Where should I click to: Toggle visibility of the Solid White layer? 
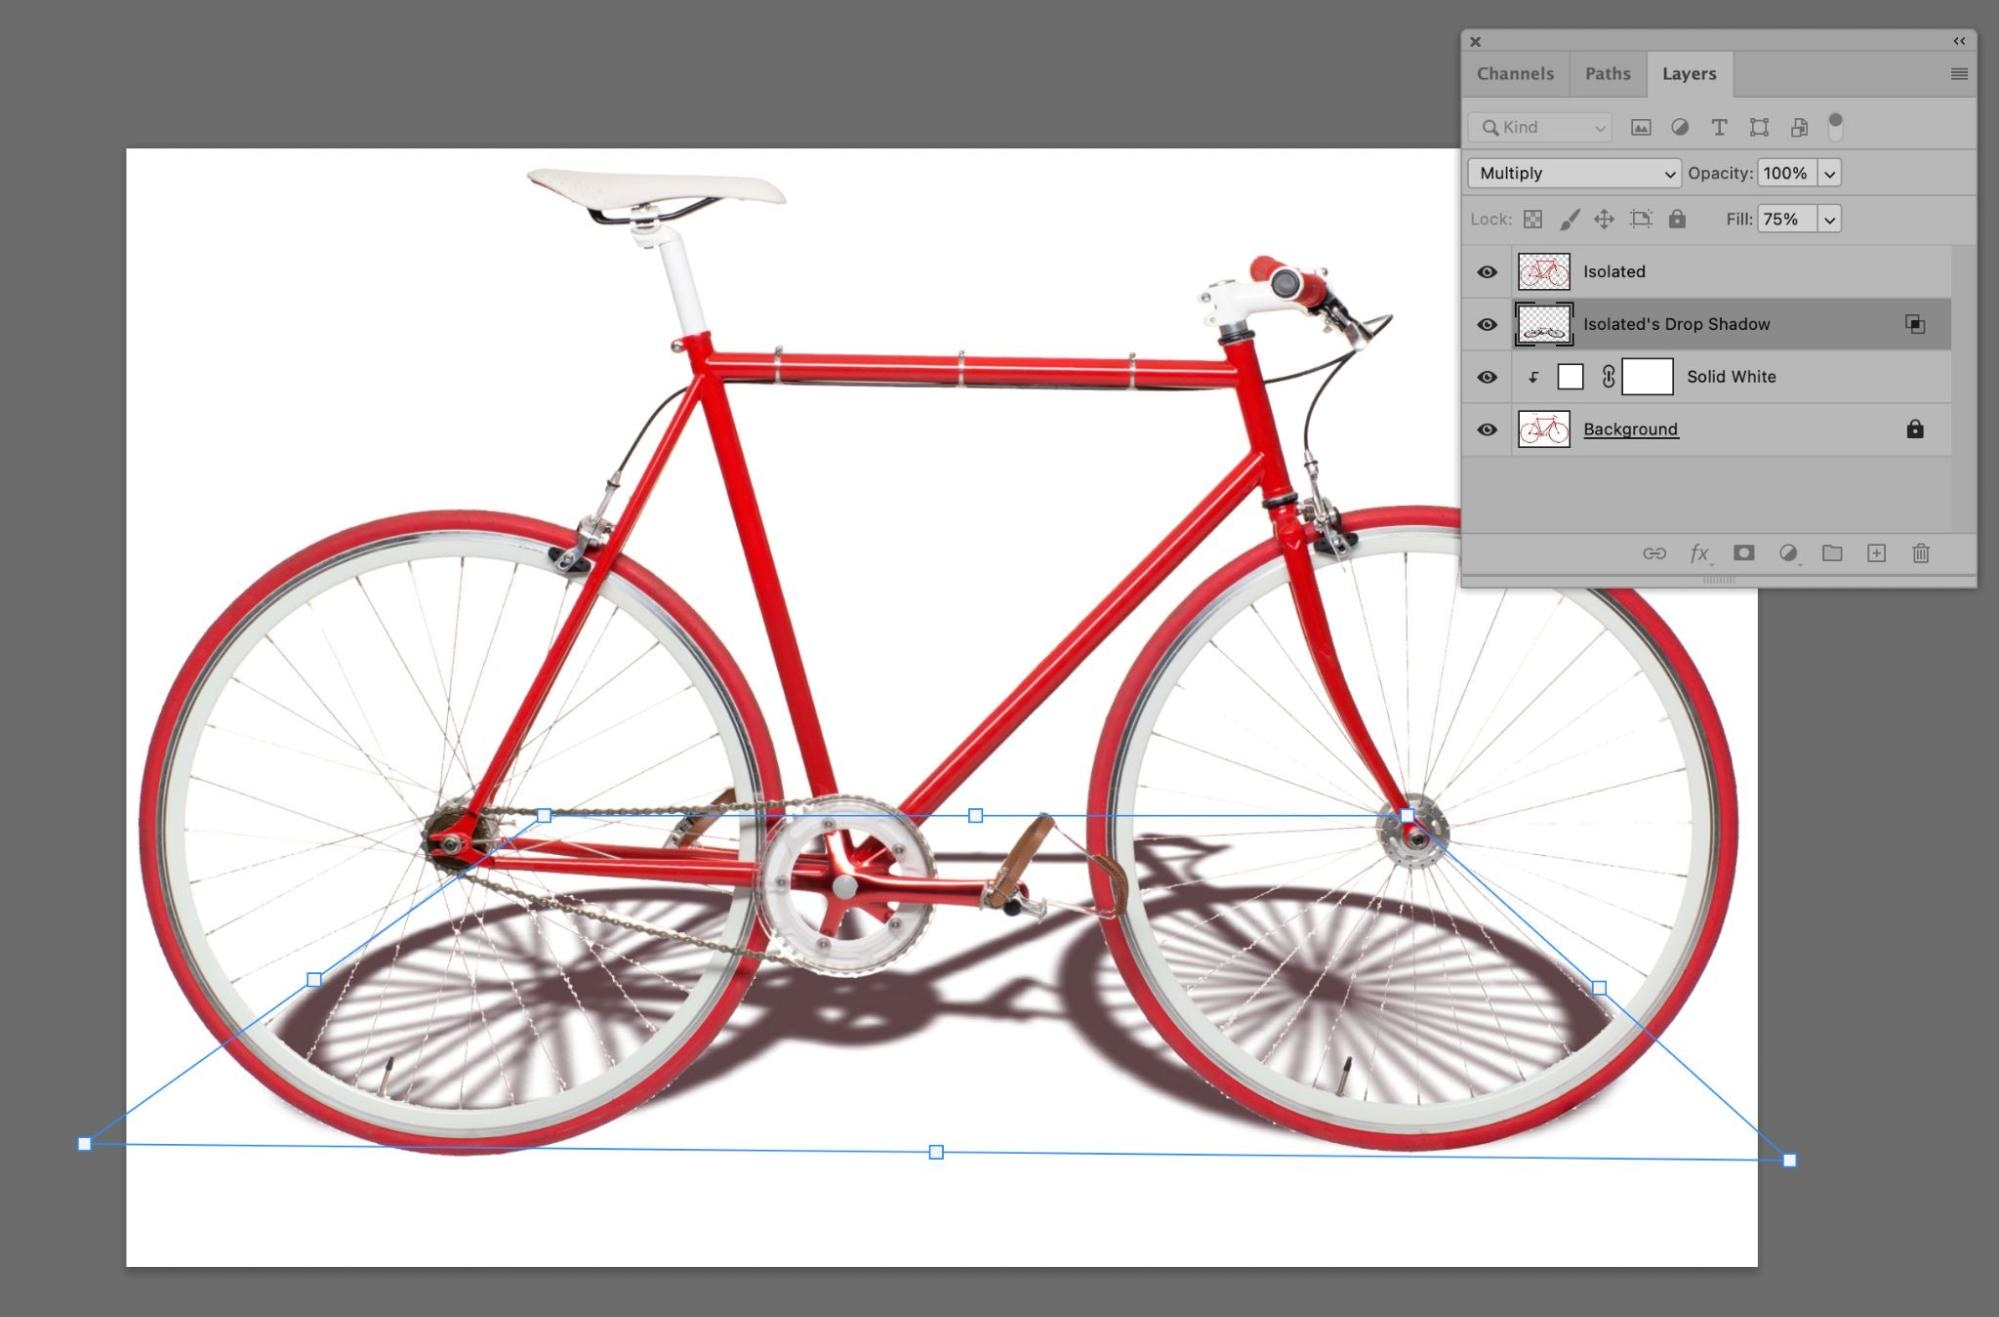coord(1487,377)
